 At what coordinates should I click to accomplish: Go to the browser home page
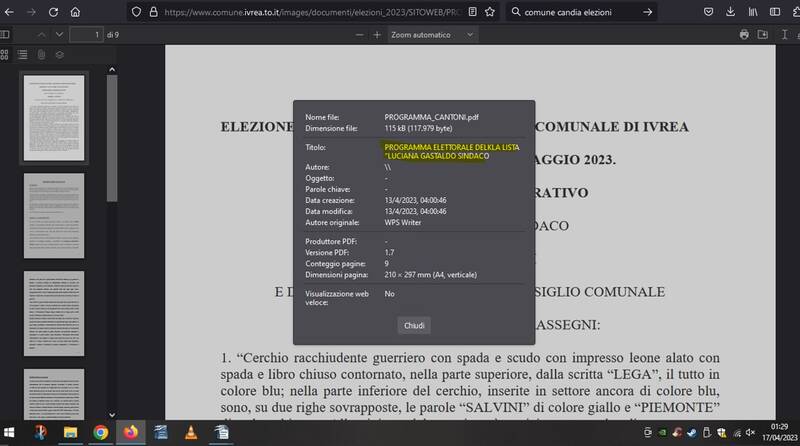point(76,12)
